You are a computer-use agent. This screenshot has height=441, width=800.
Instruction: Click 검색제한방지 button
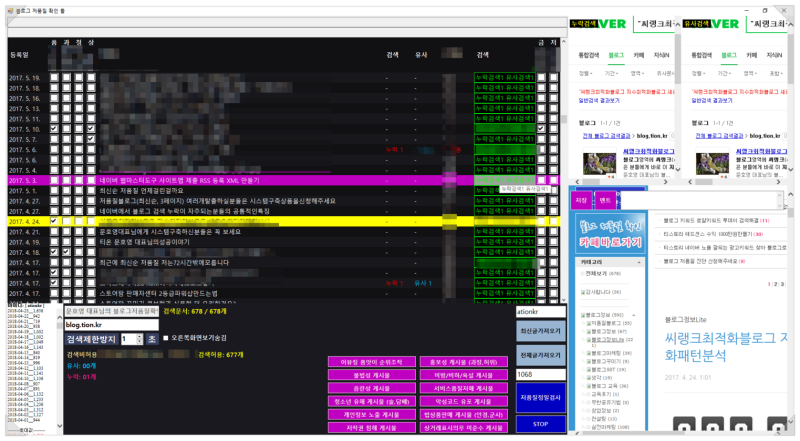[91, 339]
